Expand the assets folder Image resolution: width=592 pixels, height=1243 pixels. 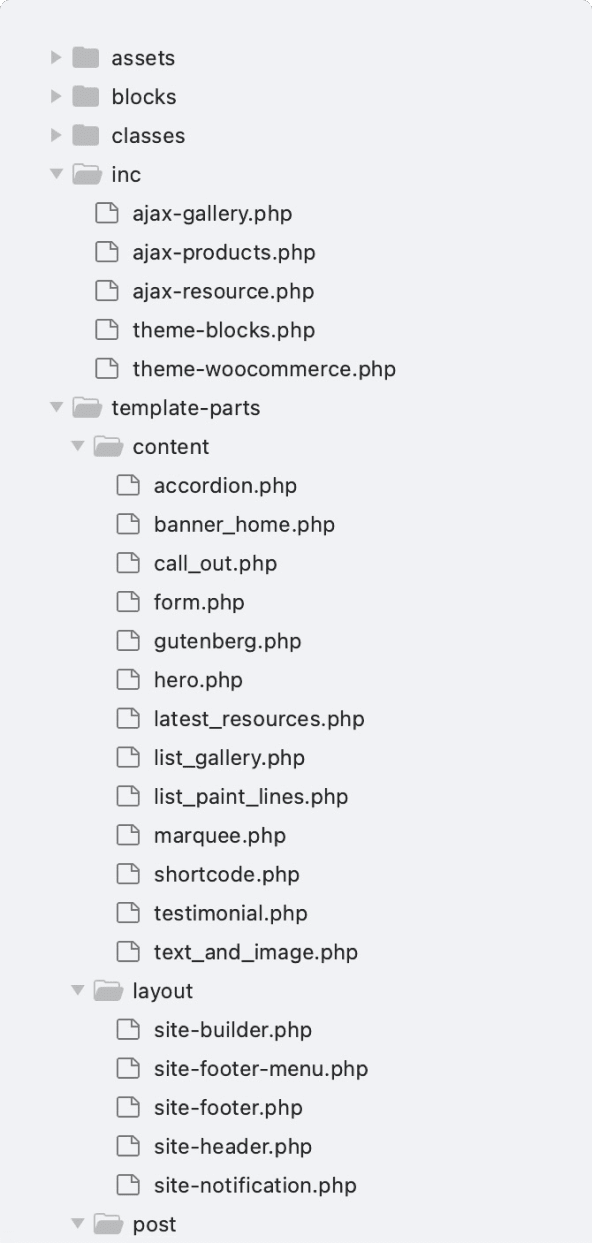tap(56, 57)
